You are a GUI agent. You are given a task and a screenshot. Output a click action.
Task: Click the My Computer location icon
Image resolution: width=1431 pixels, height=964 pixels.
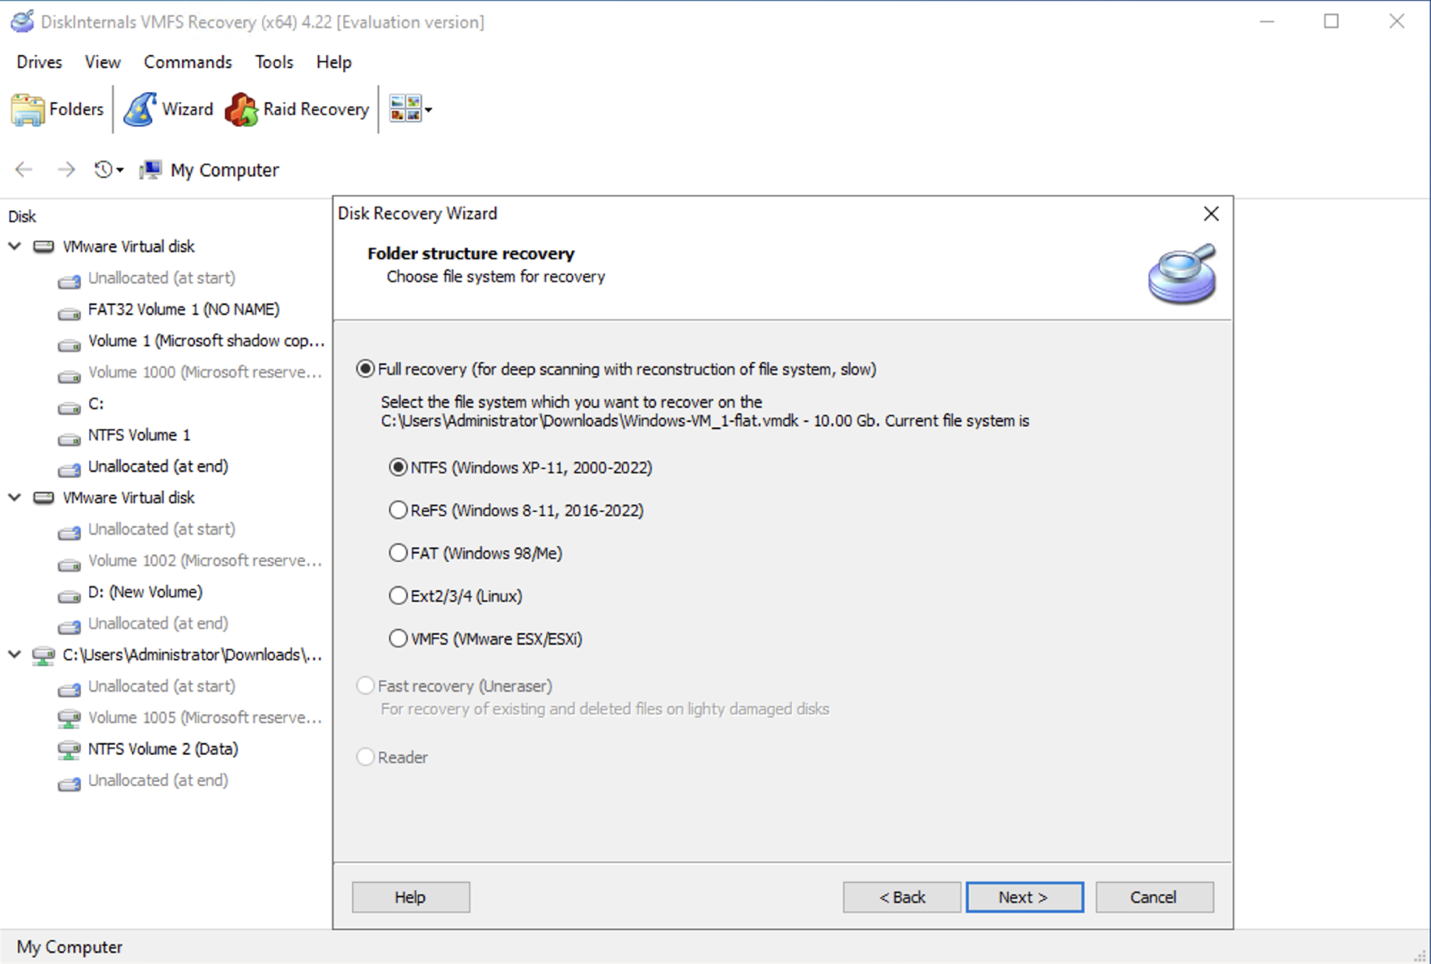pos(150,170)
